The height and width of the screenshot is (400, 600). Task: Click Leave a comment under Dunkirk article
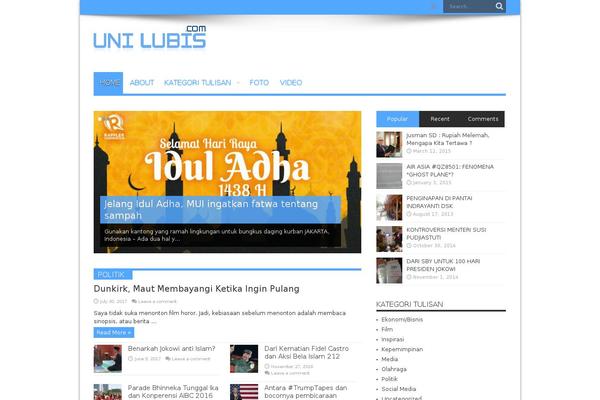(155, 301)
